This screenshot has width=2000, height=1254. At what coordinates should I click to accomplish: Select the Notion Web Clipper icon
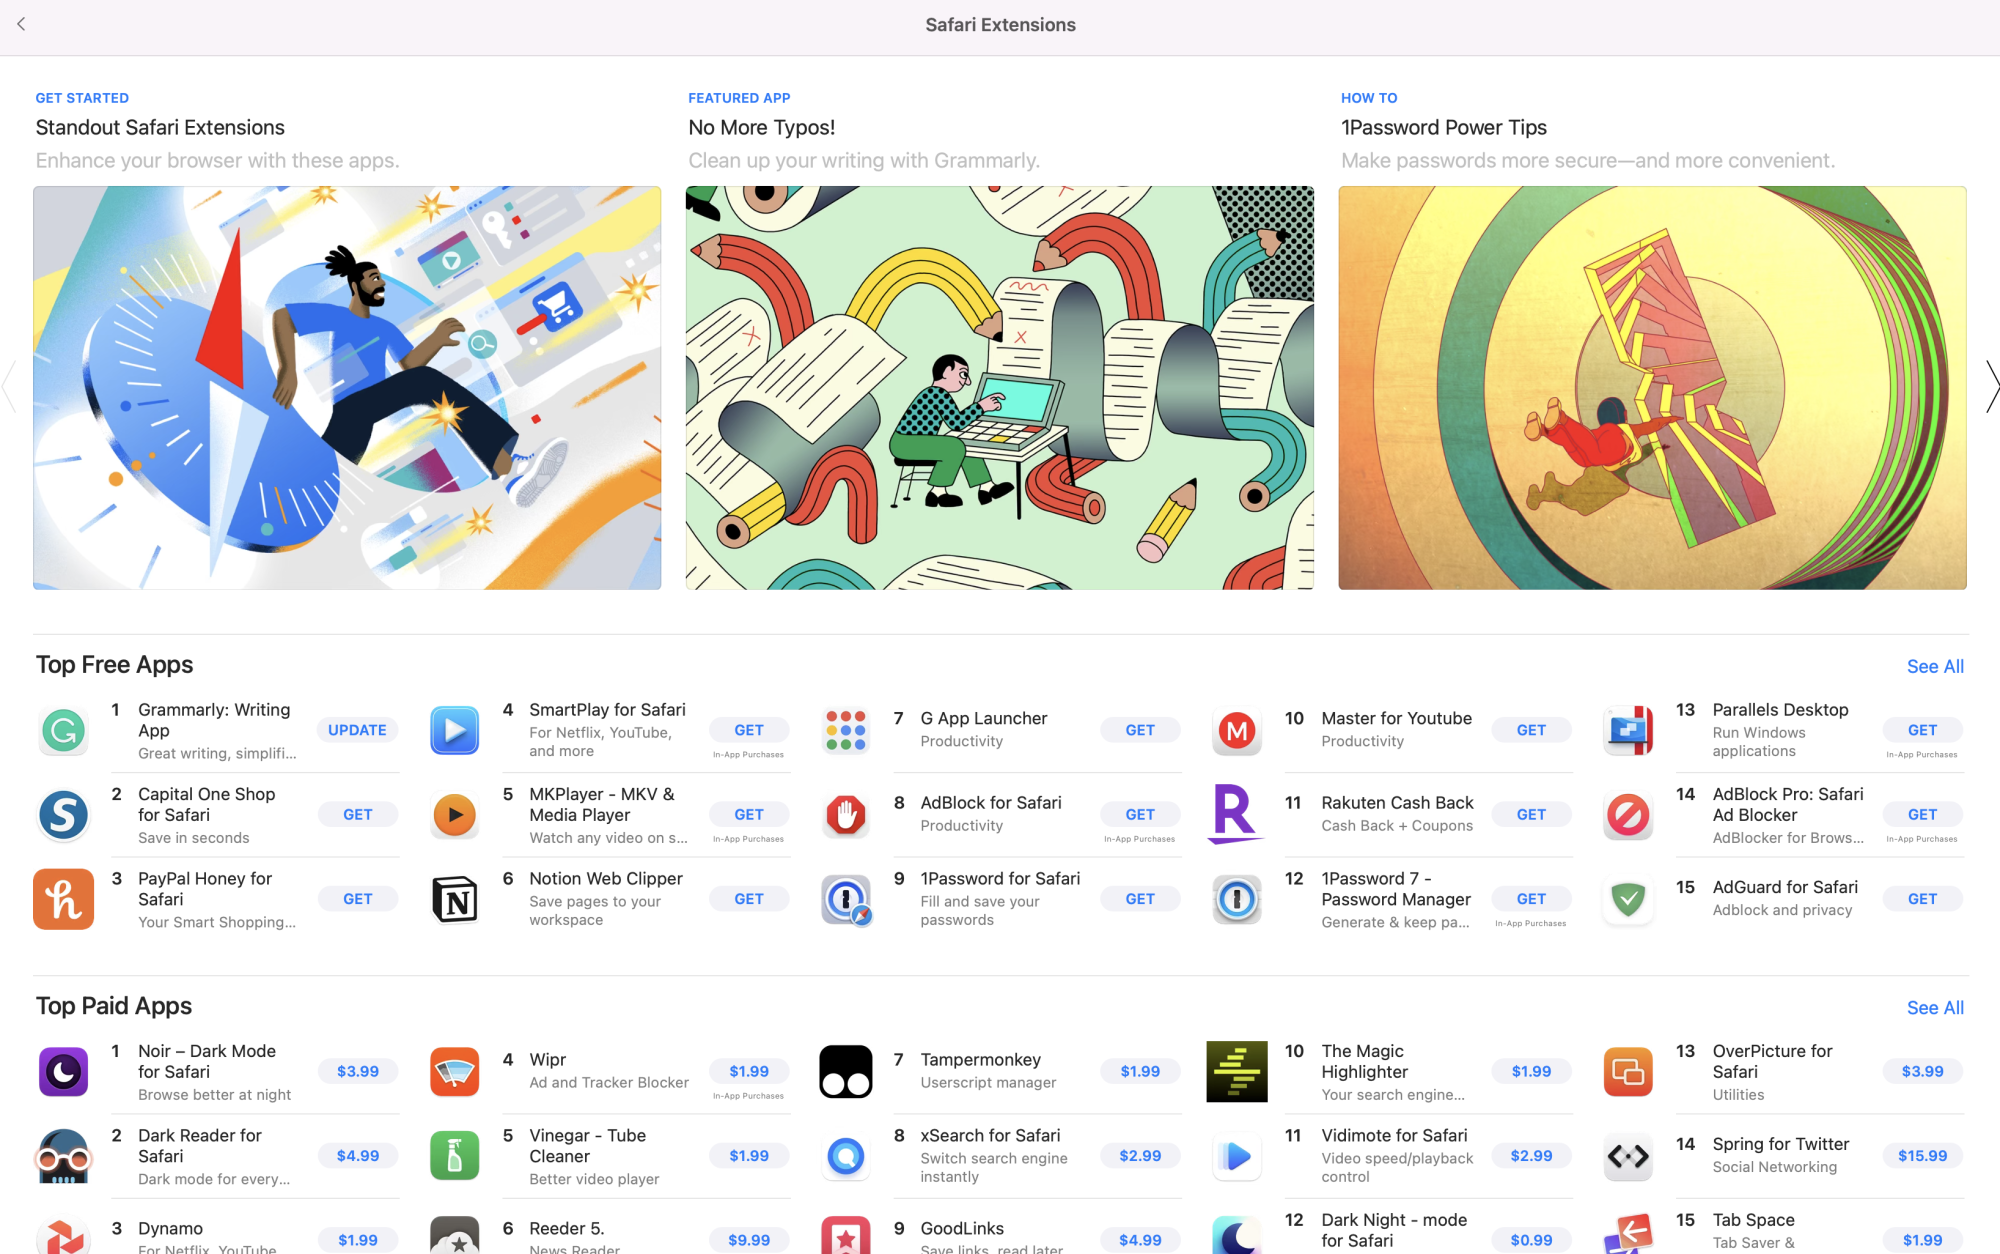[455, 899]
